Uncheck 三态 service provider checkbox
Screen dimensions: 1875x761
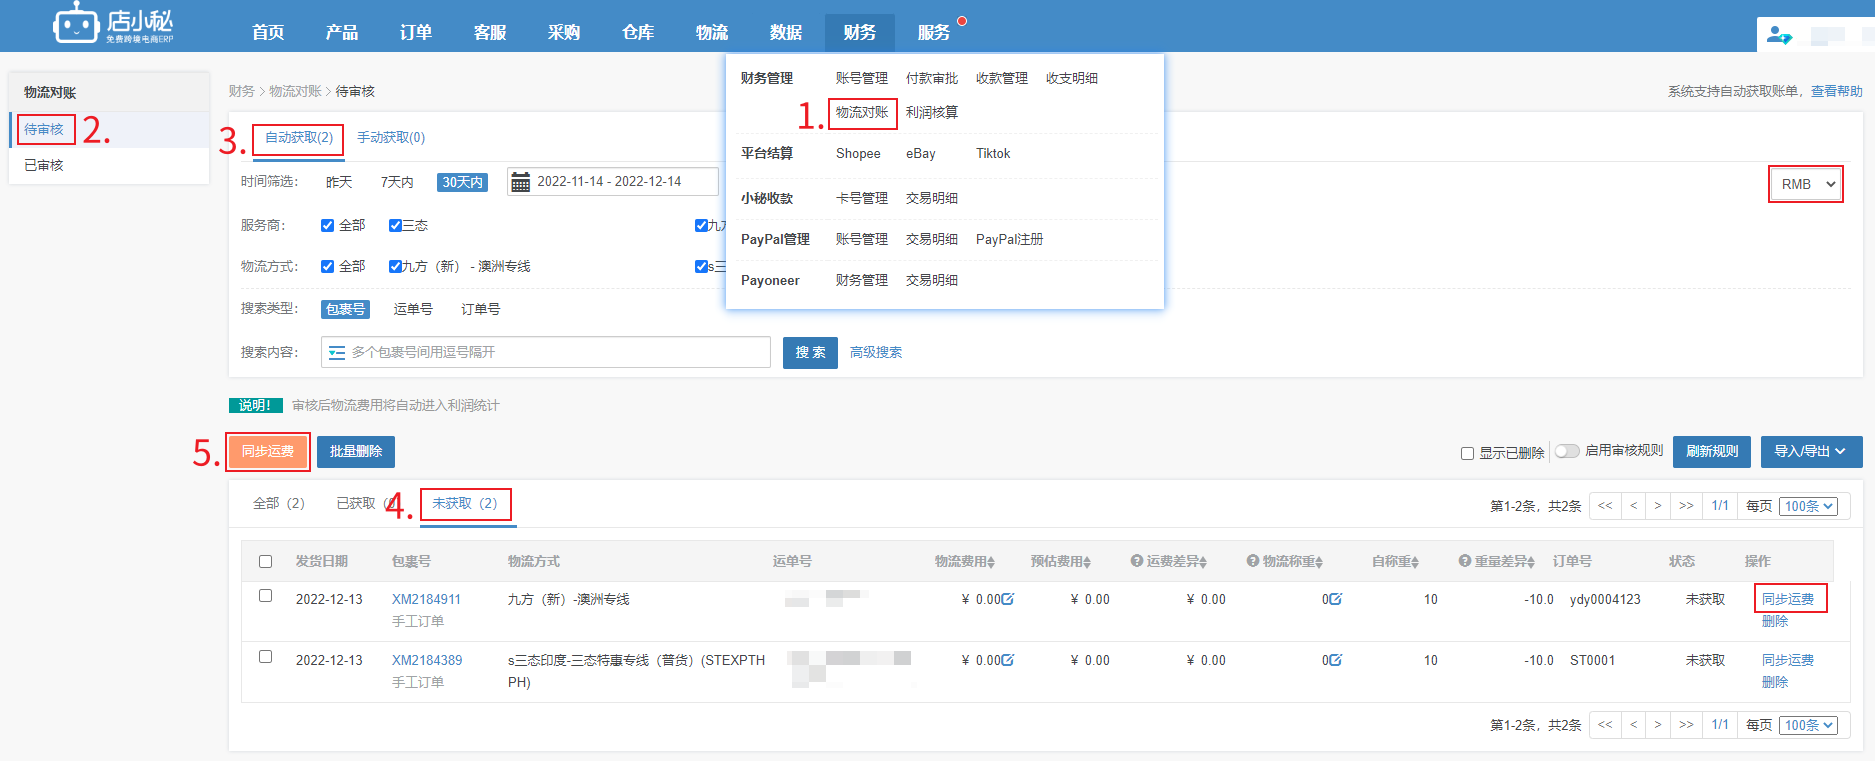395,226
